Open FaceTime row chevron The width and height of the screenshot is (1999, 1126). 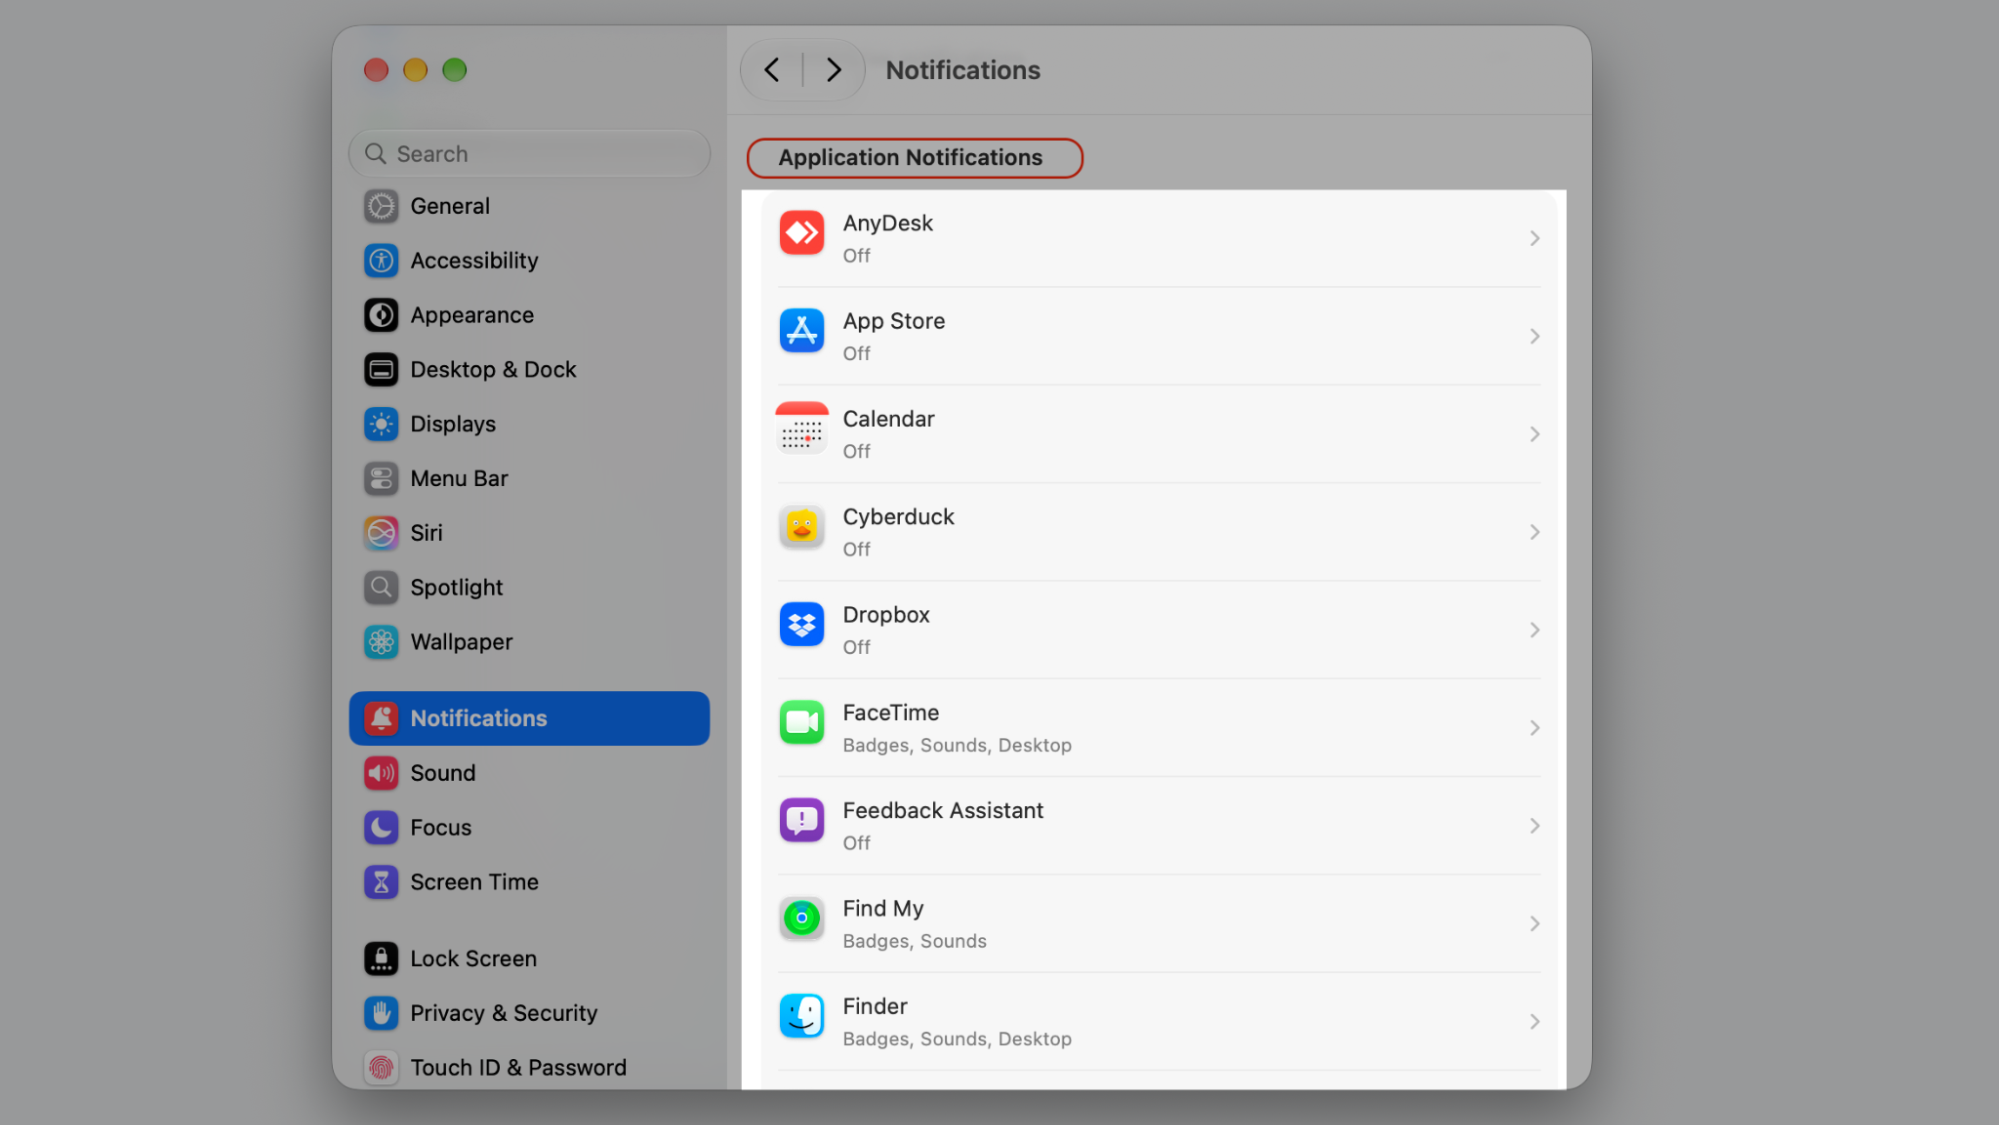pyautogui.click(x=1534, y=728)
